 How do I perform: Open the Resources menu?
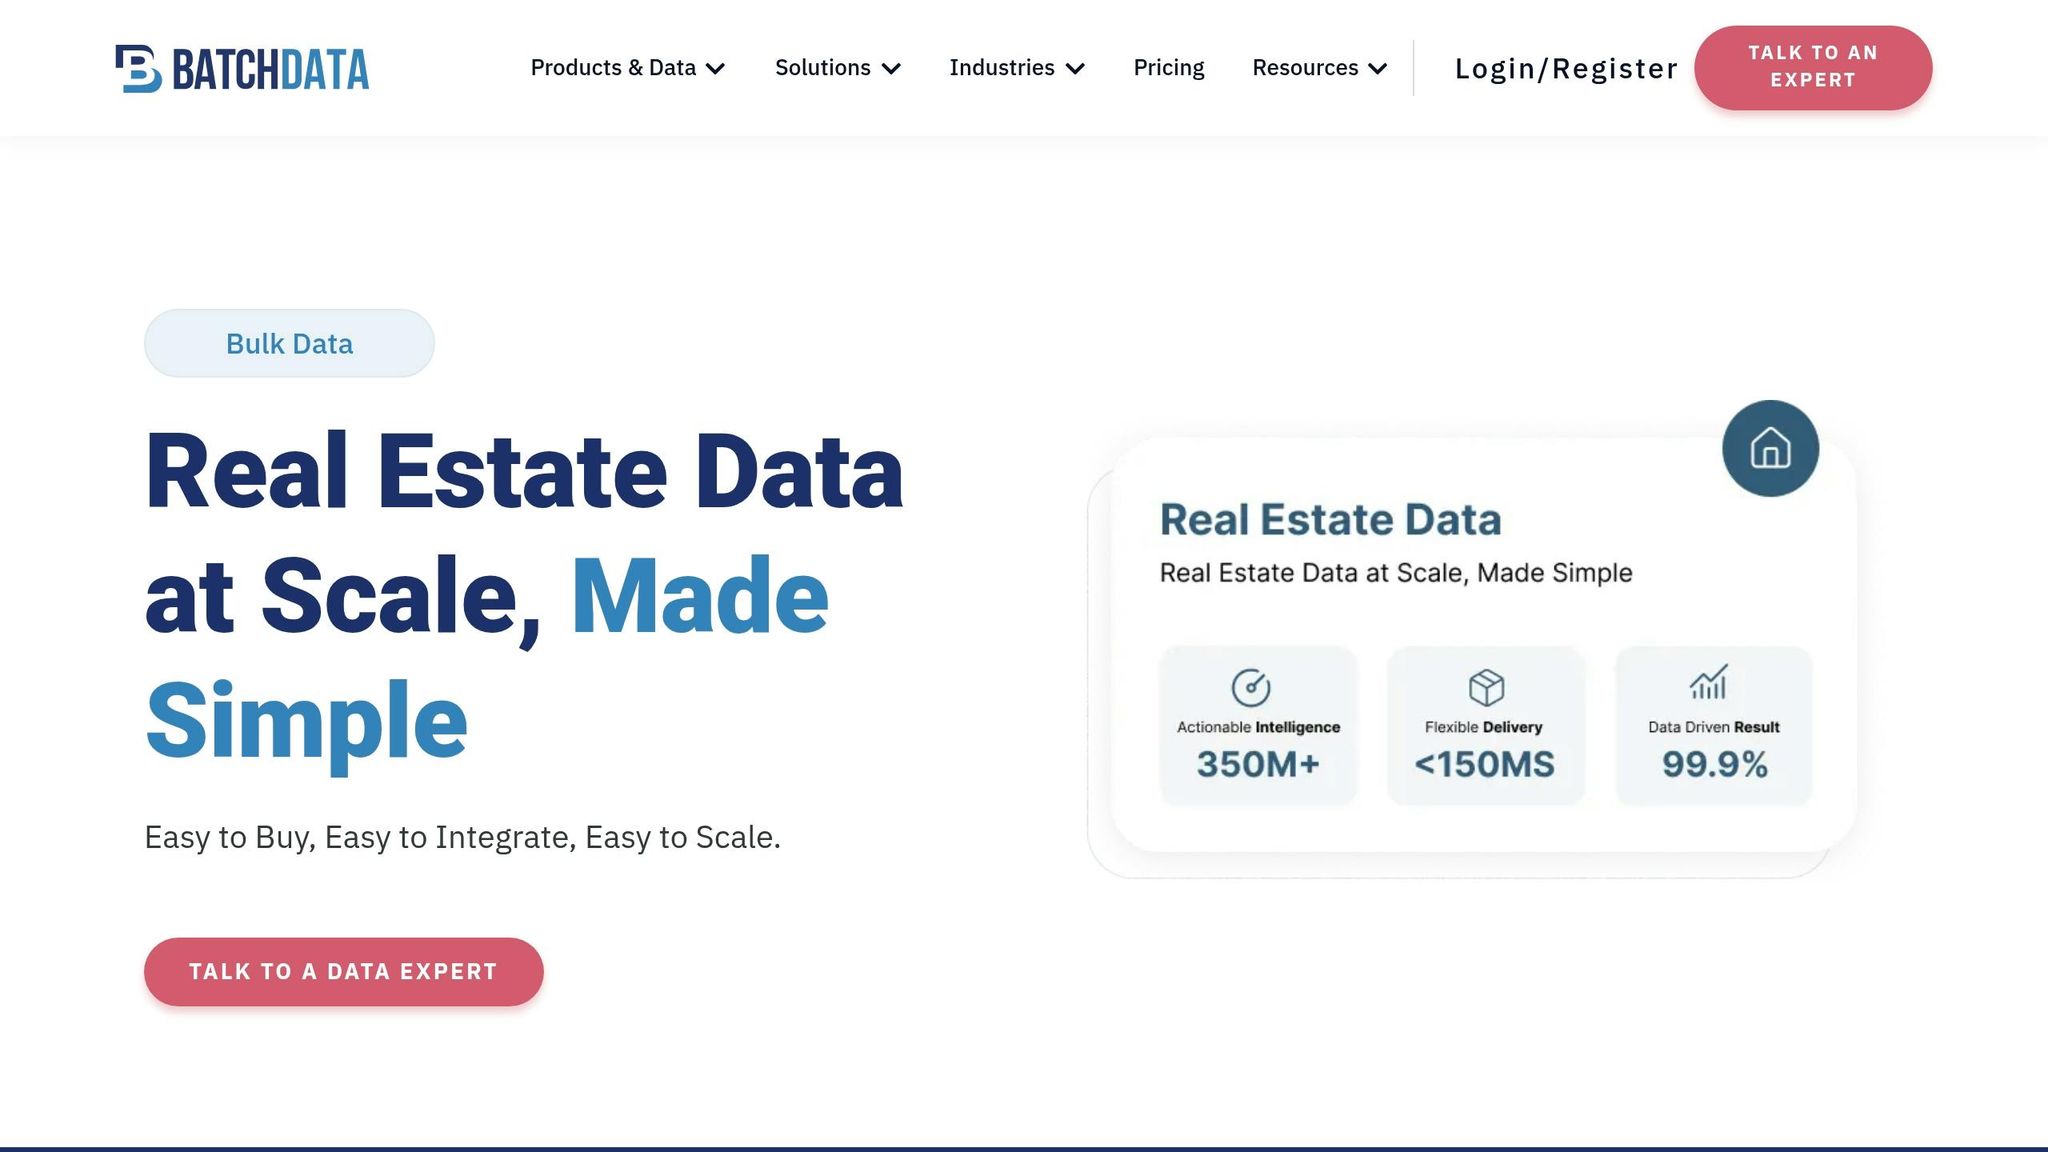1320,68
